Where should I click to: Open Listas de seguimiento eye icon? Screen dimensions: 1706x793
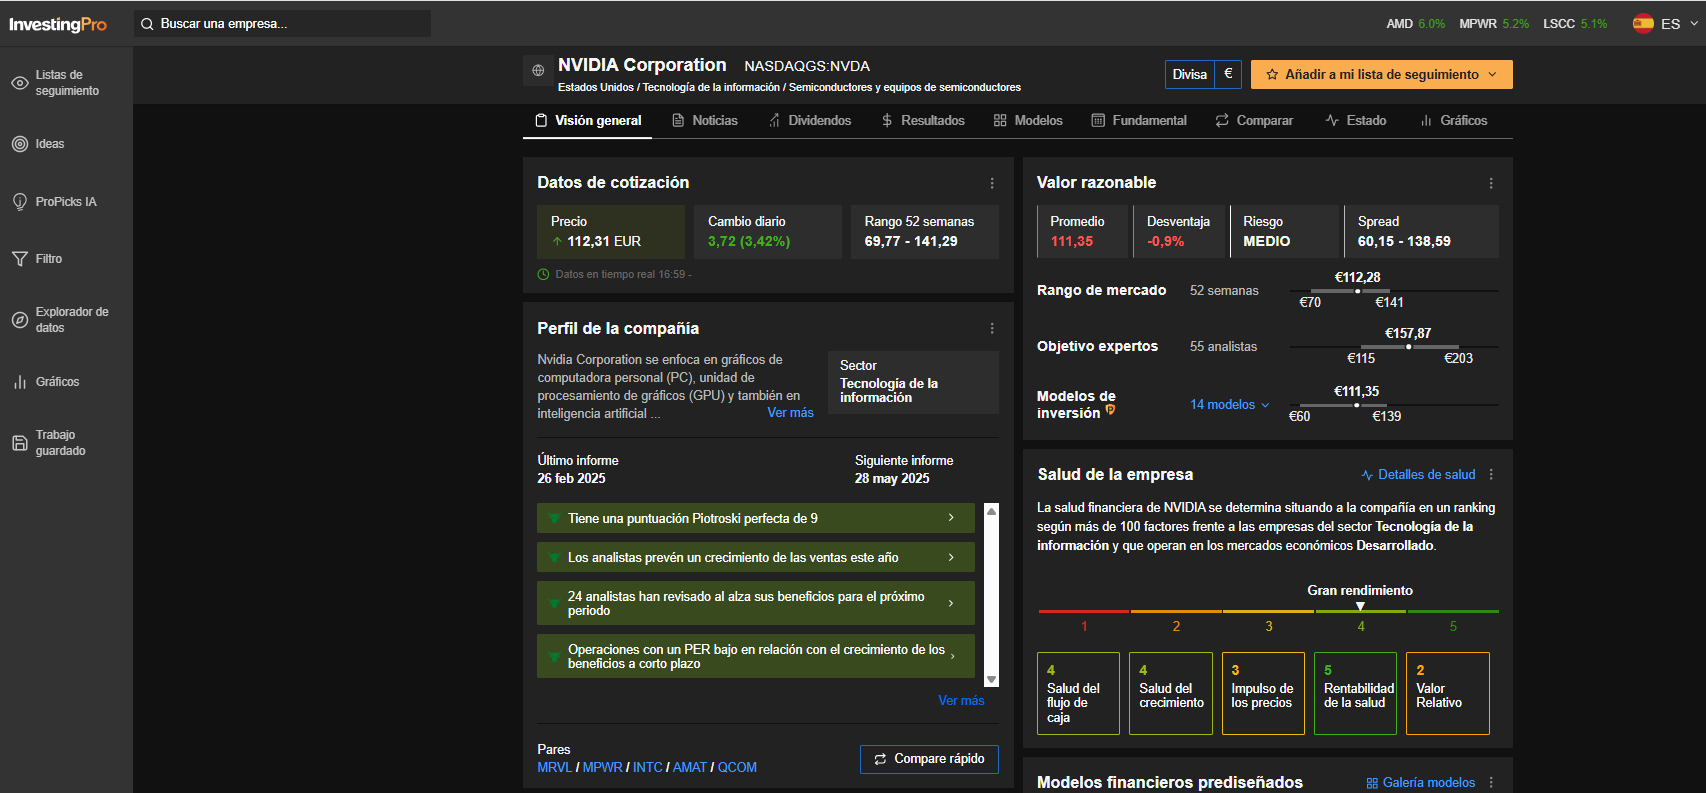click(x=20, y=83)
